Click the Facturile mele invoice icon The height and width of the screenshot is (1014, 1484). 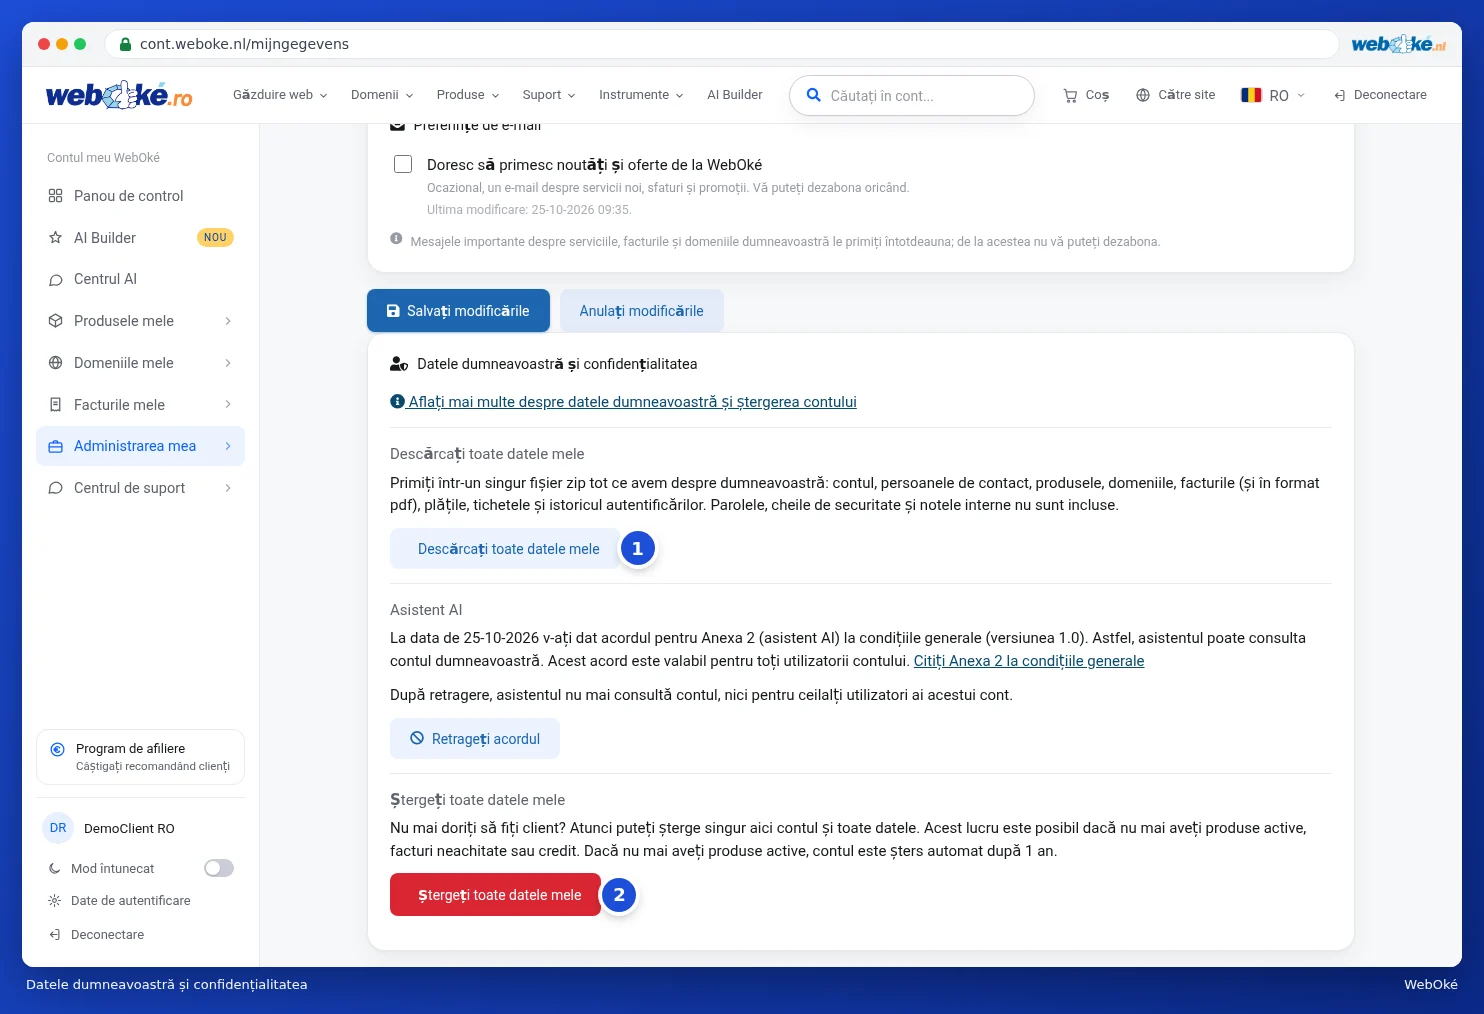coord(56,405)
